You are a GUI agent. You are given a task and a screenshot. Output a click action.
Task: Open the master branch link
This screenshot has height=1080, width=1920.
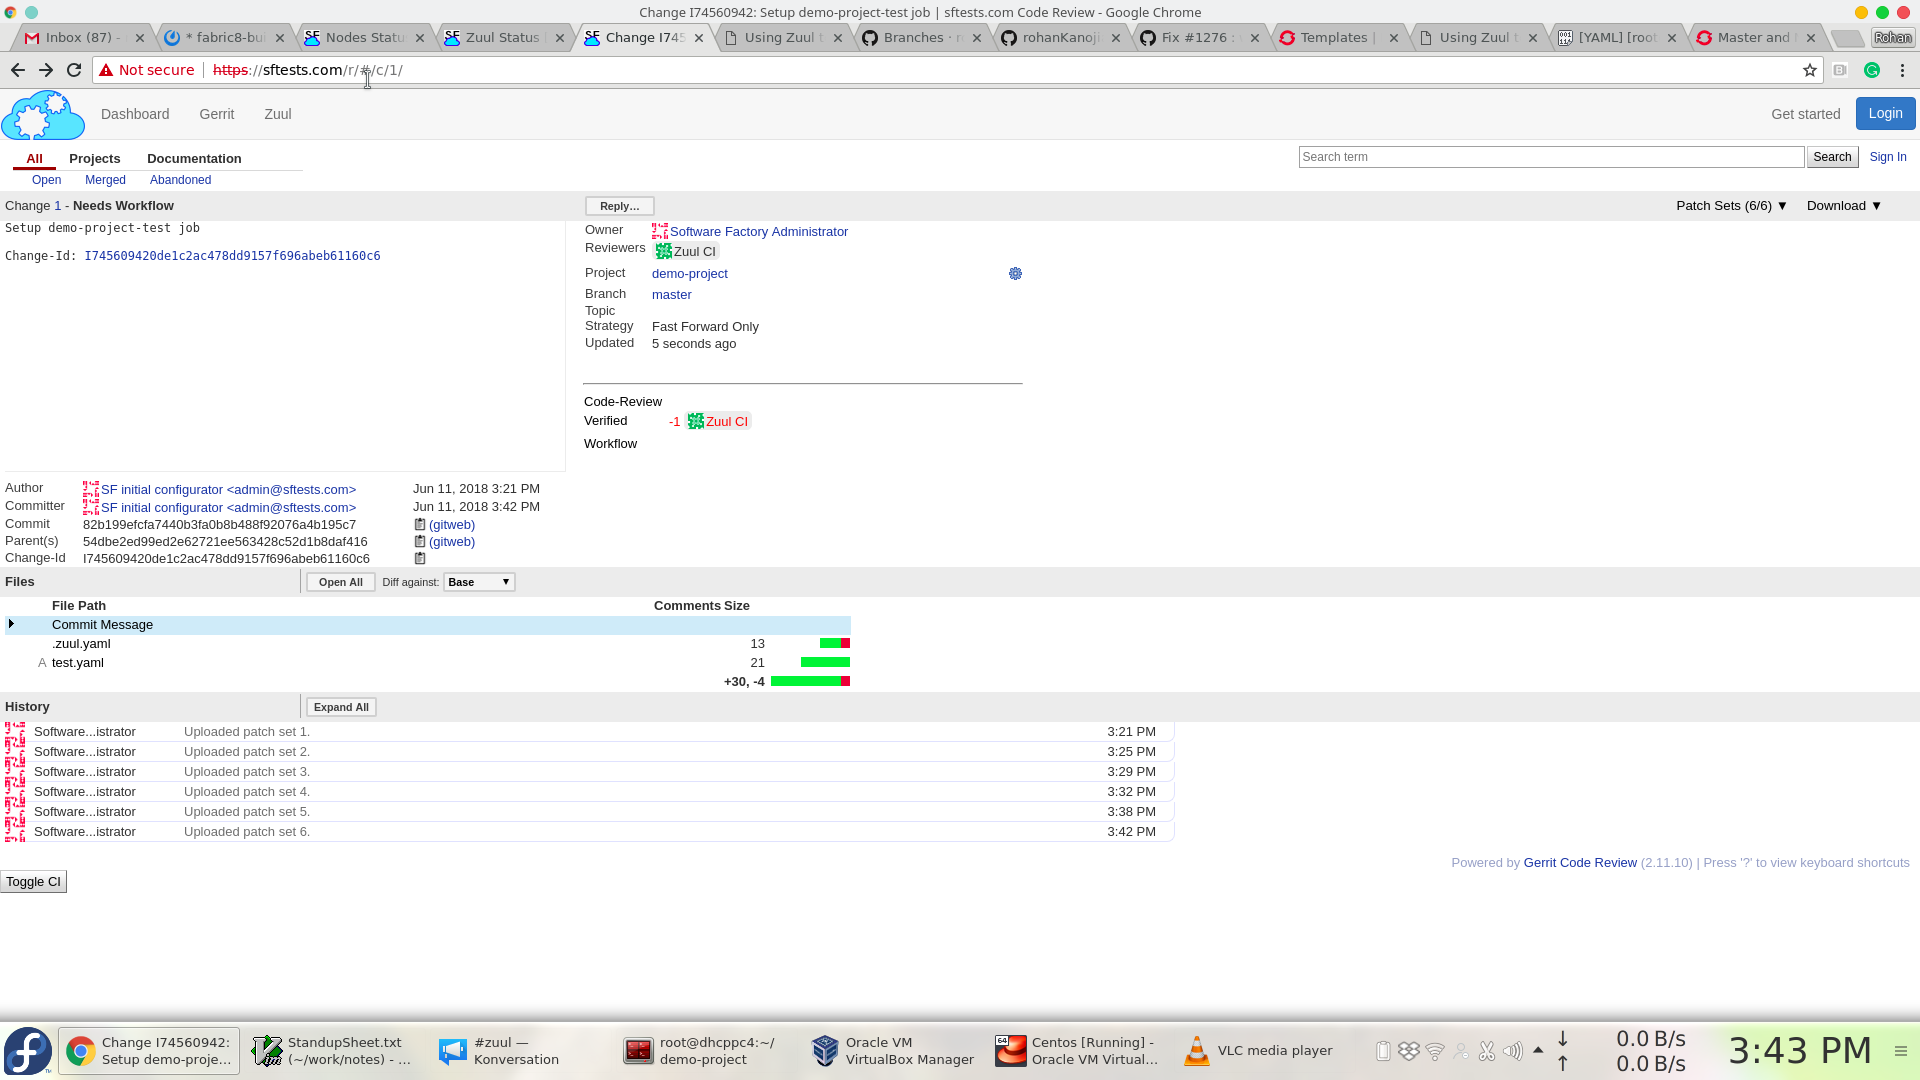click(671, 294)
